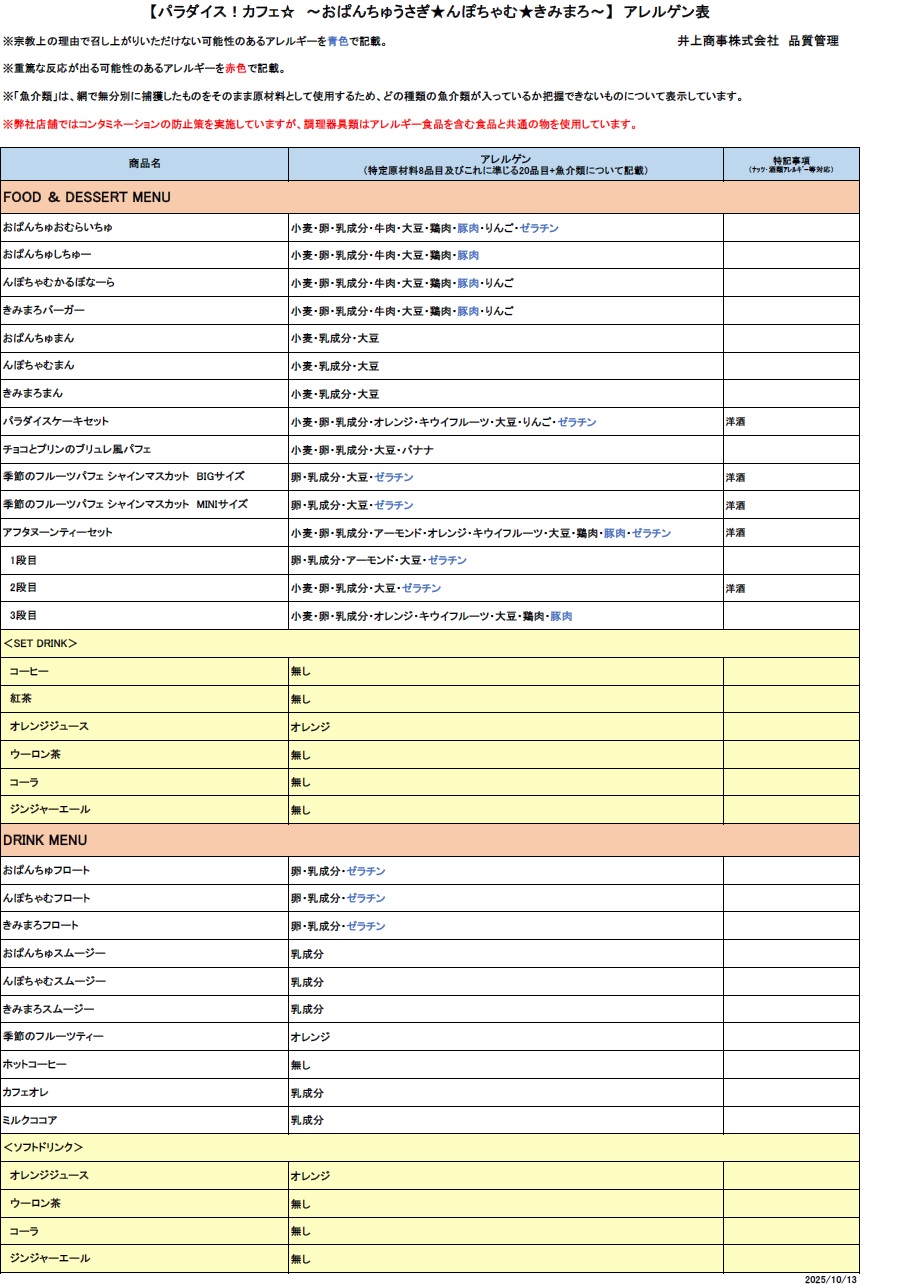This screenshot has width=921, height=1284.
Task: Click the 2025/10/13 date at bottom
Action: (x=830, y=1279)
